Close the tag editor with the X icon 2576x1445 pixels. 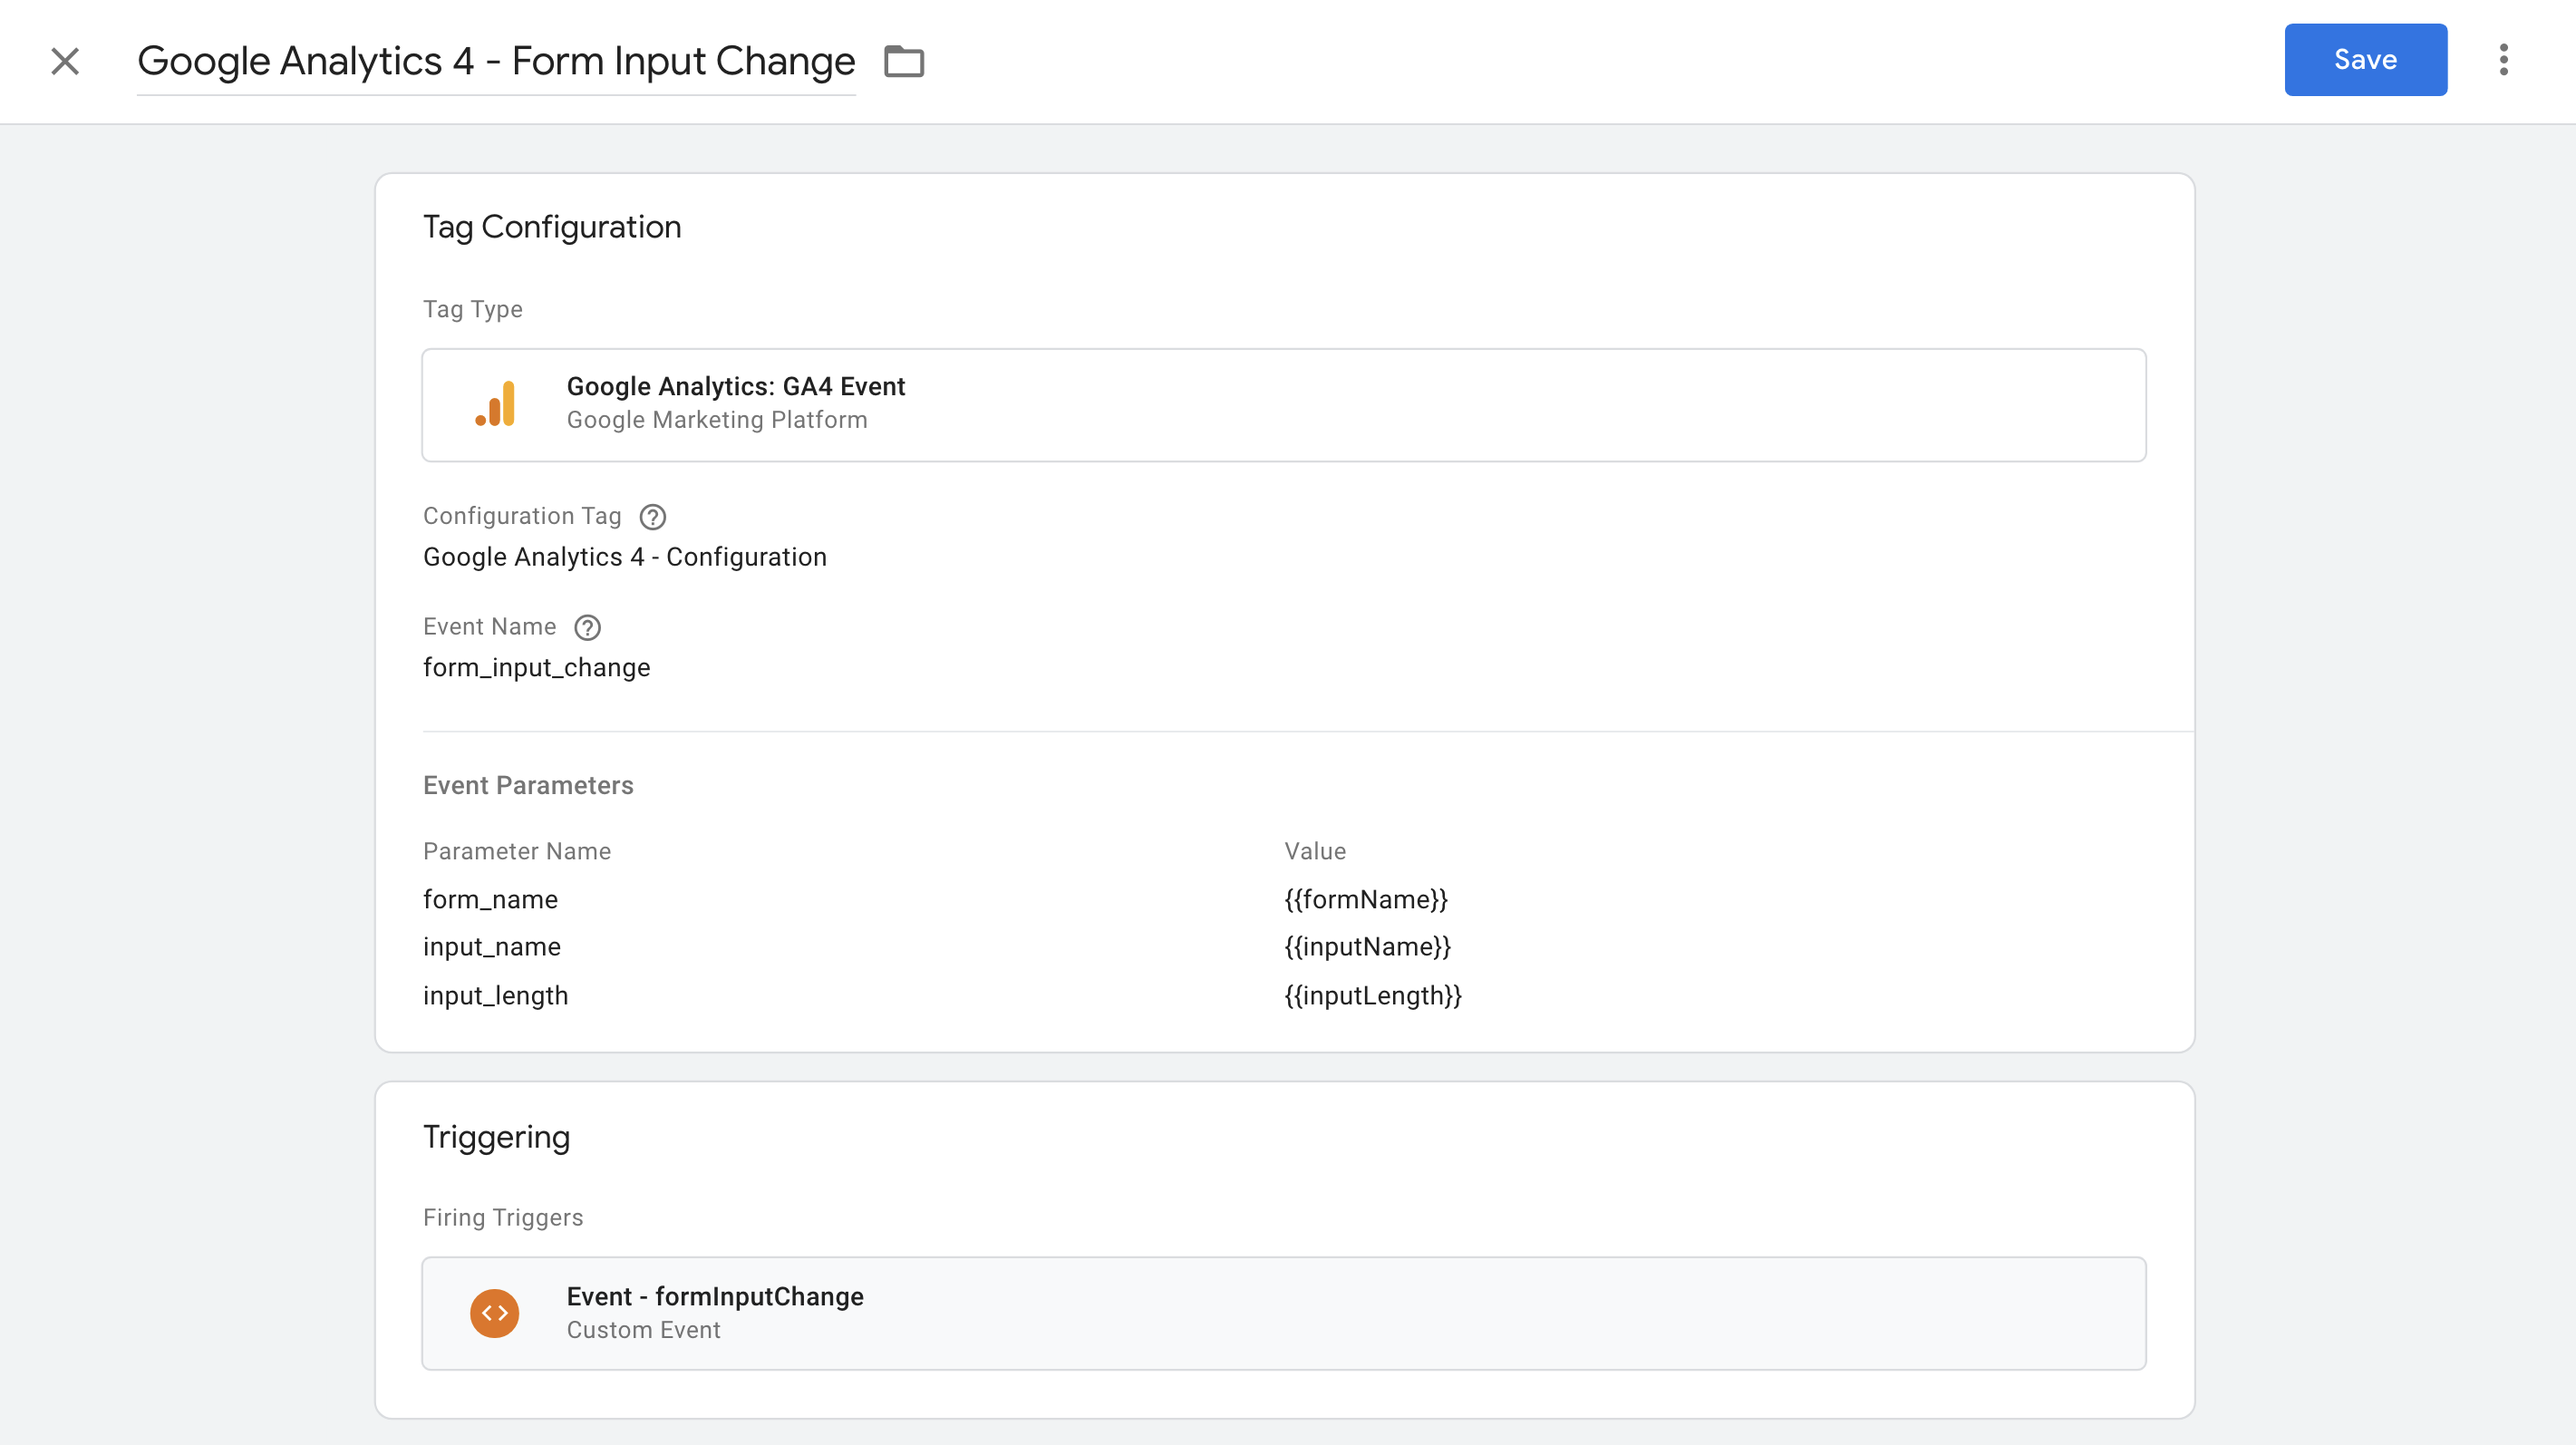tap(65, 61)
